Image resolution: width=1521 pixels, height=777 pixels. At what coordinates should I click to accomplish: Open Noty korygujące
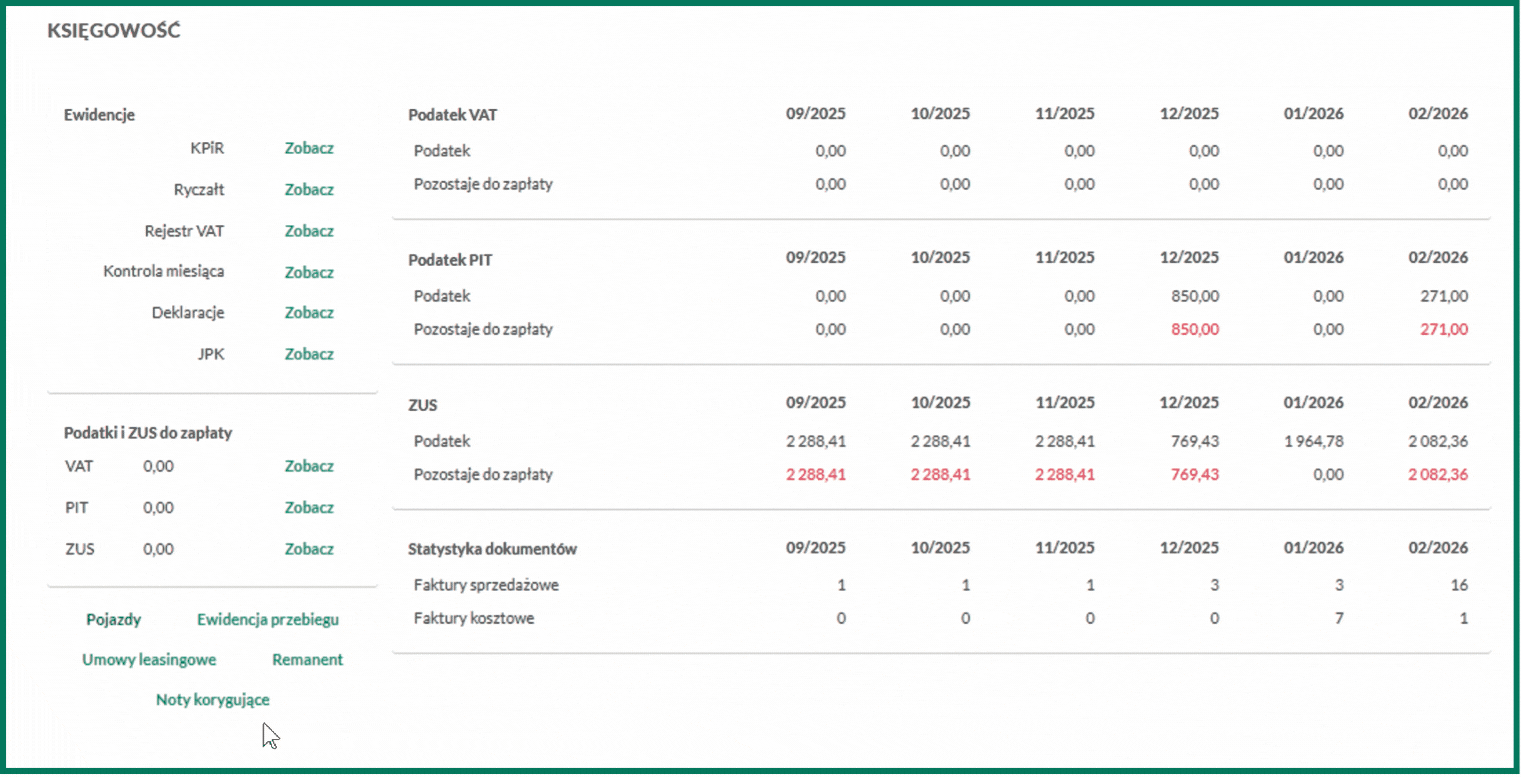click(213, 700)
